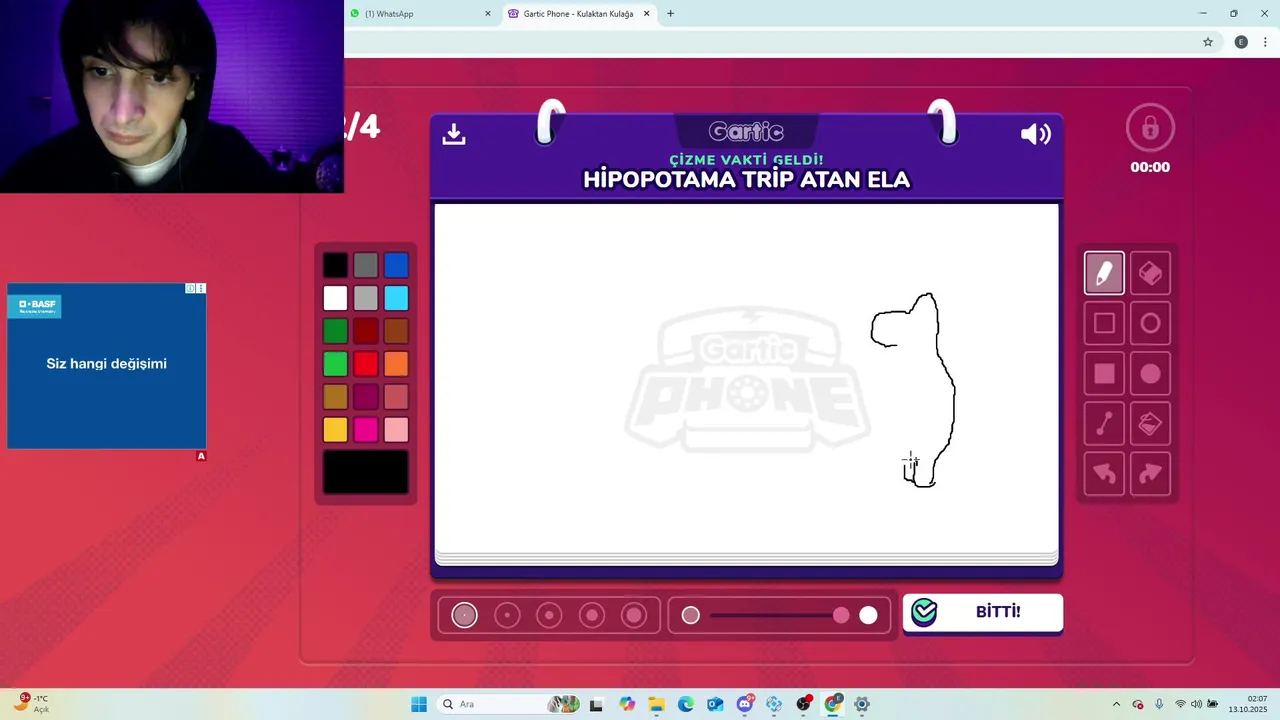The width and height of the screenshot is (1280, 720).
Task: Open Copilot from the taskbar
Action: (x=627, y=704)
